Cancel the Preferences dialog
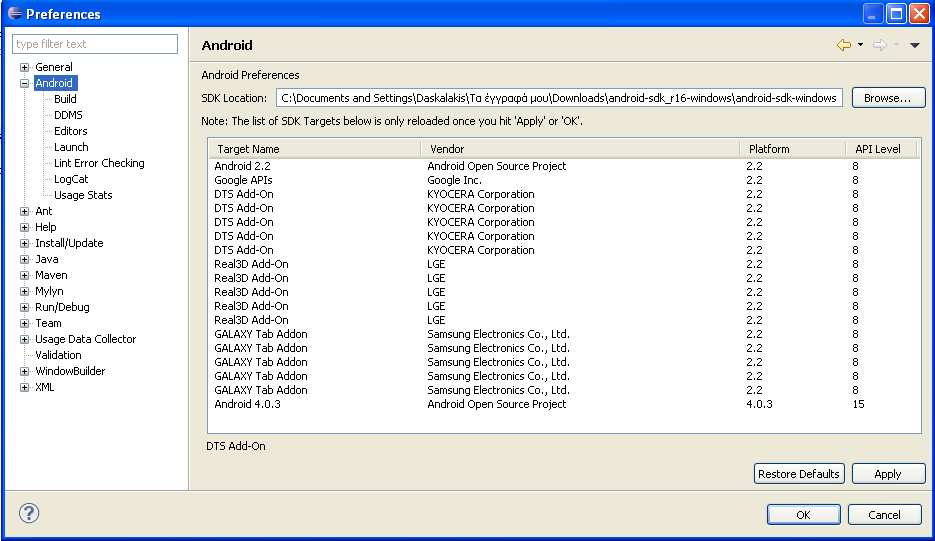Screen dimensions: 935x541 [884, 515]
